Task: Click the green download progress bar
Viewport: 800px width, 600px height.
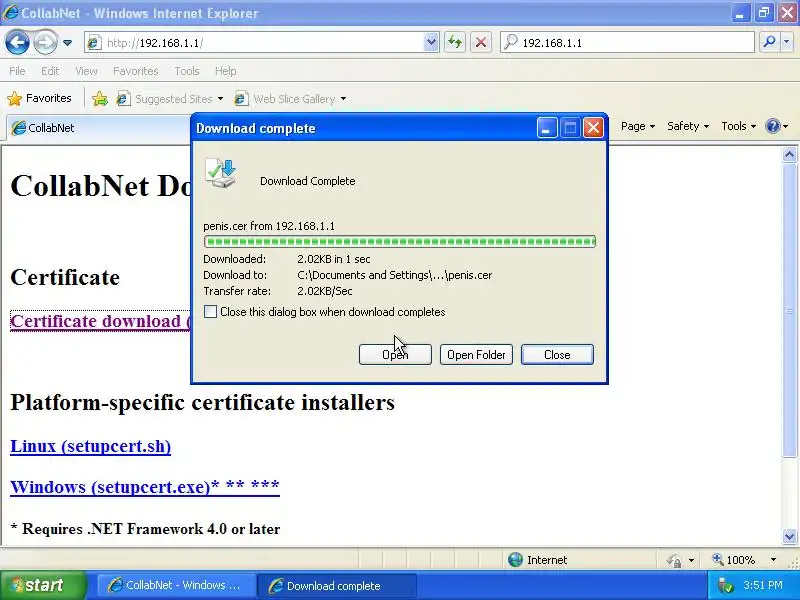Action: point(399,241)
